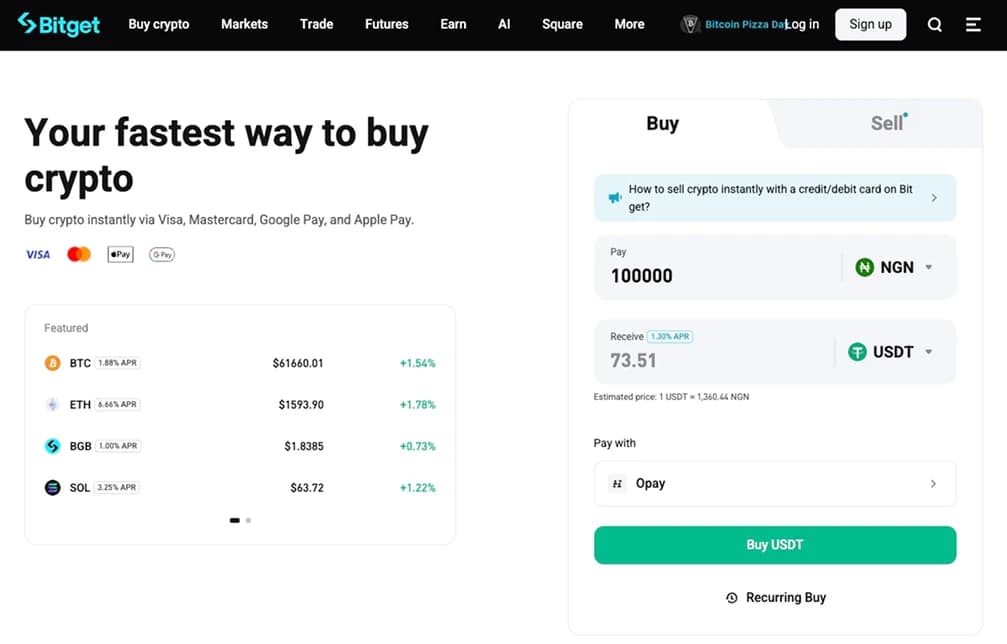This screenshot has height=644, width=1007.
Task: Click the BTC price $61660.01
Action: click(298, 363)
